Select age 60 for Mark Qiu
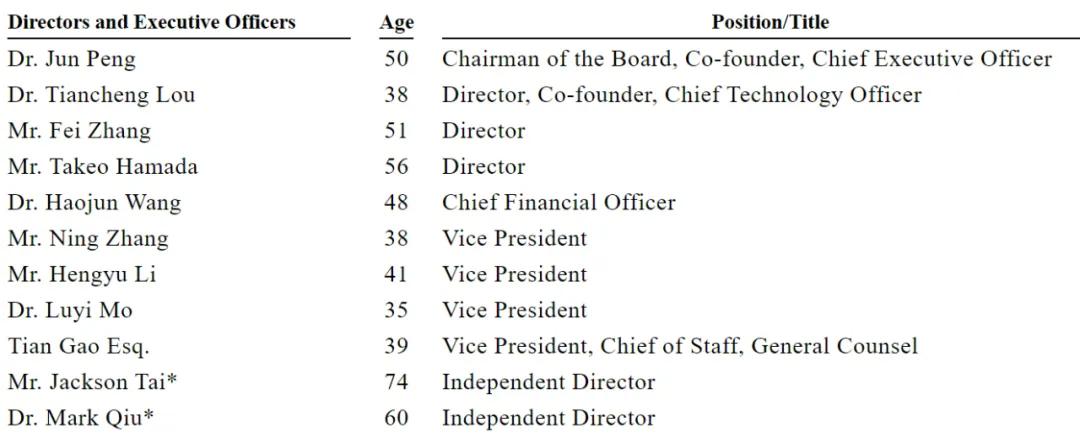Image resolution: width=1080 pixels, height=444 pixels. pyautogui.click(x=397, y=417)
